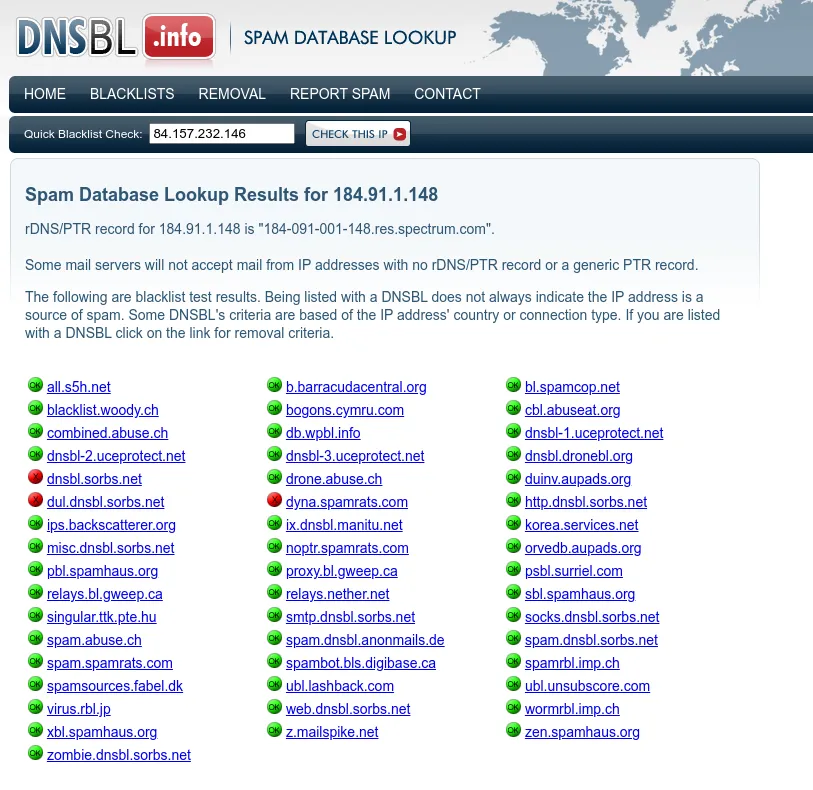Click green OK icon beside z.mailspike.net
This screenshot has height=790, width=813.
click(274, 730)
